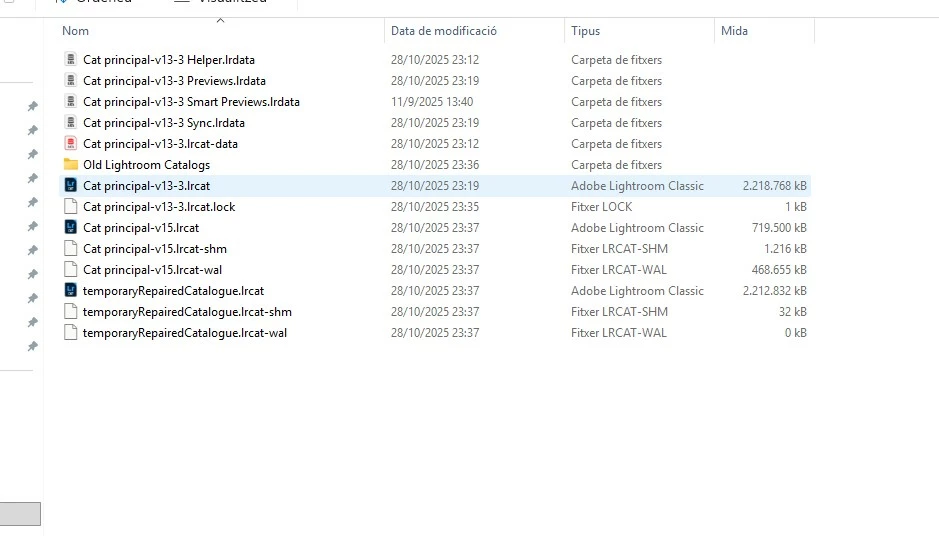Select file name Cat principal-v13-3.lrcat.lock
Screen dimensions: 939x536
[159, 206]
